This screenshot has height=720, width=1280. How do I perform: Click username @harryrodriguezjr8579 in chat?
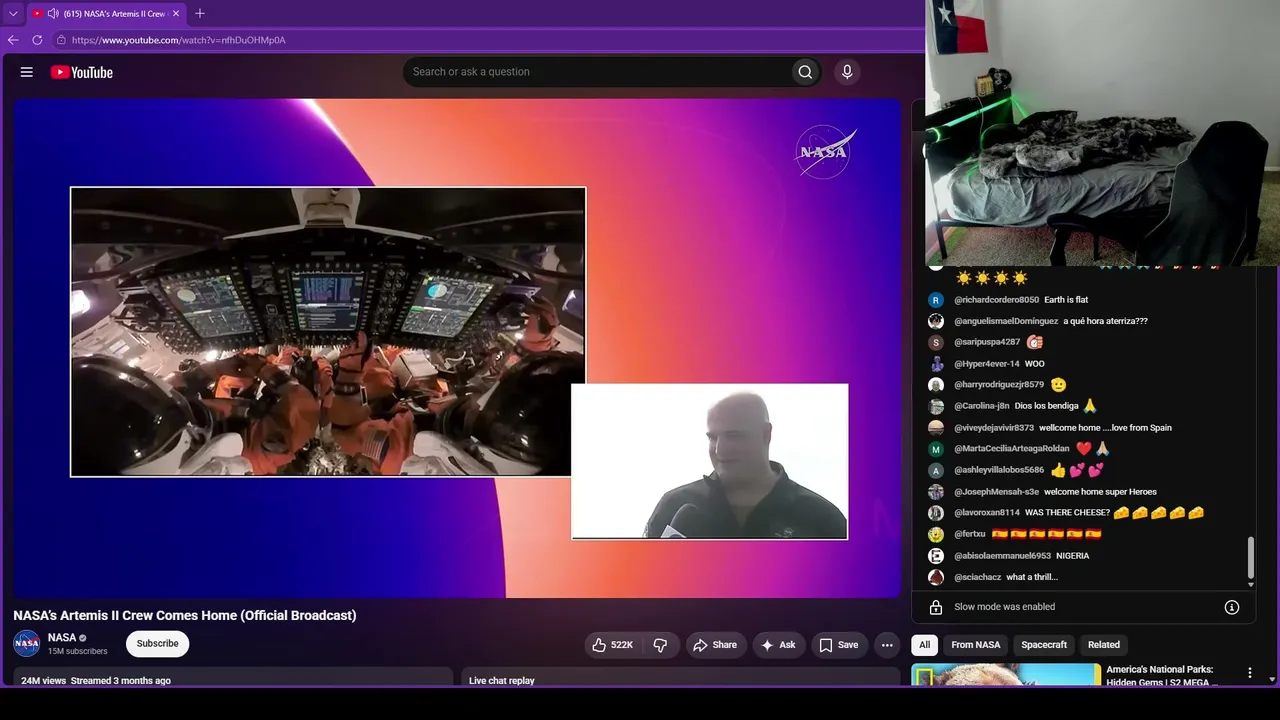point(999,385)
